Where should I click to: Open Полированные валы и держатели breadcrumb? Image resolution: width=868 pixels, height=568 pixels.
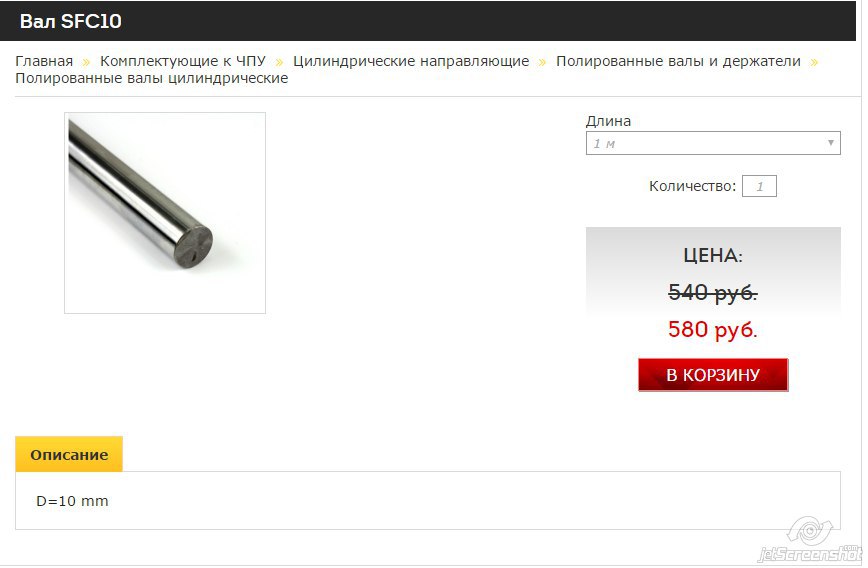coord(678,61)
